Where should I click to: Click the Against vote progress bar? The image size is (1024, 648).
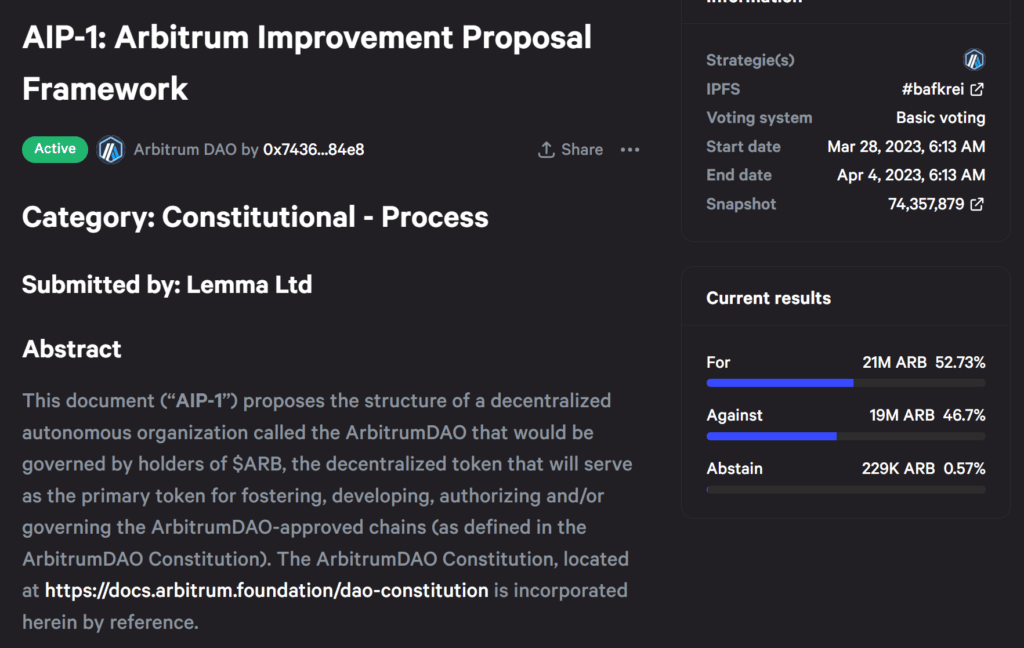845,436
